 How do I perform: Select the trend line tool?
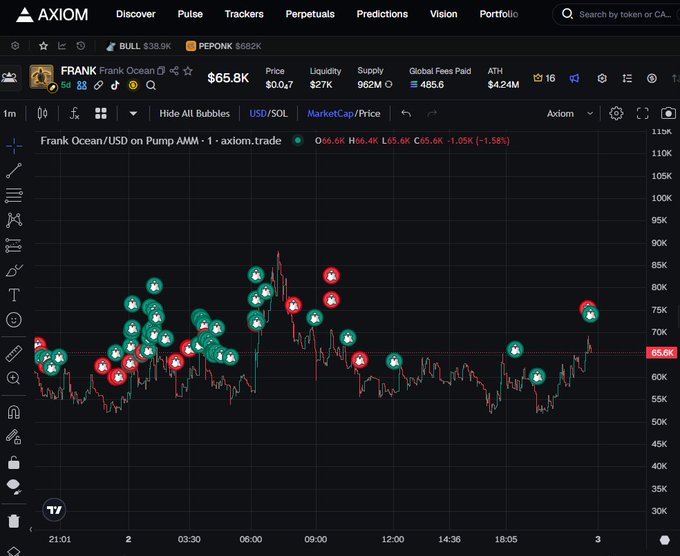[x=14, y=171]
